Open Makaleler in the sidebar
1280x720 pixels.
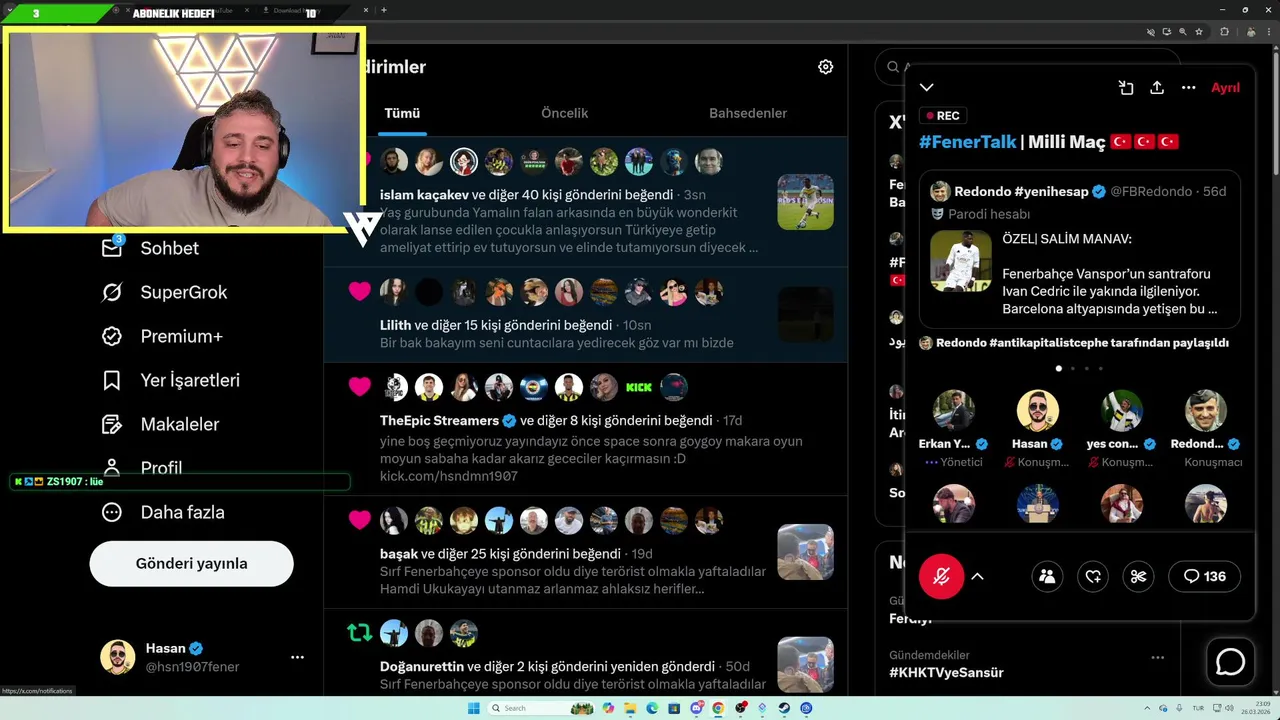click(159, 424)
